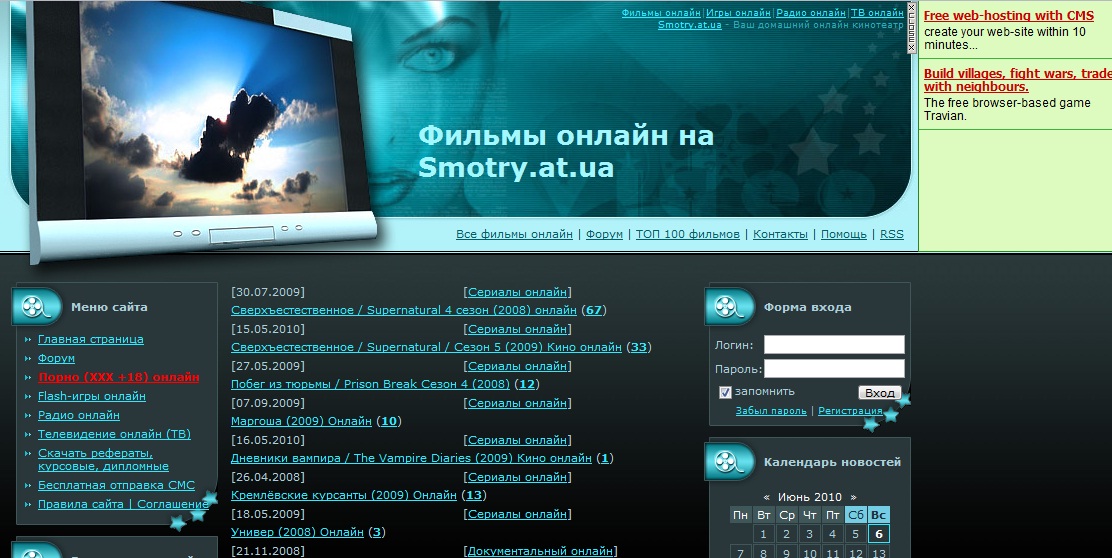Open Побег из тюрьмы / Prison Break entry

coord(370,384)
